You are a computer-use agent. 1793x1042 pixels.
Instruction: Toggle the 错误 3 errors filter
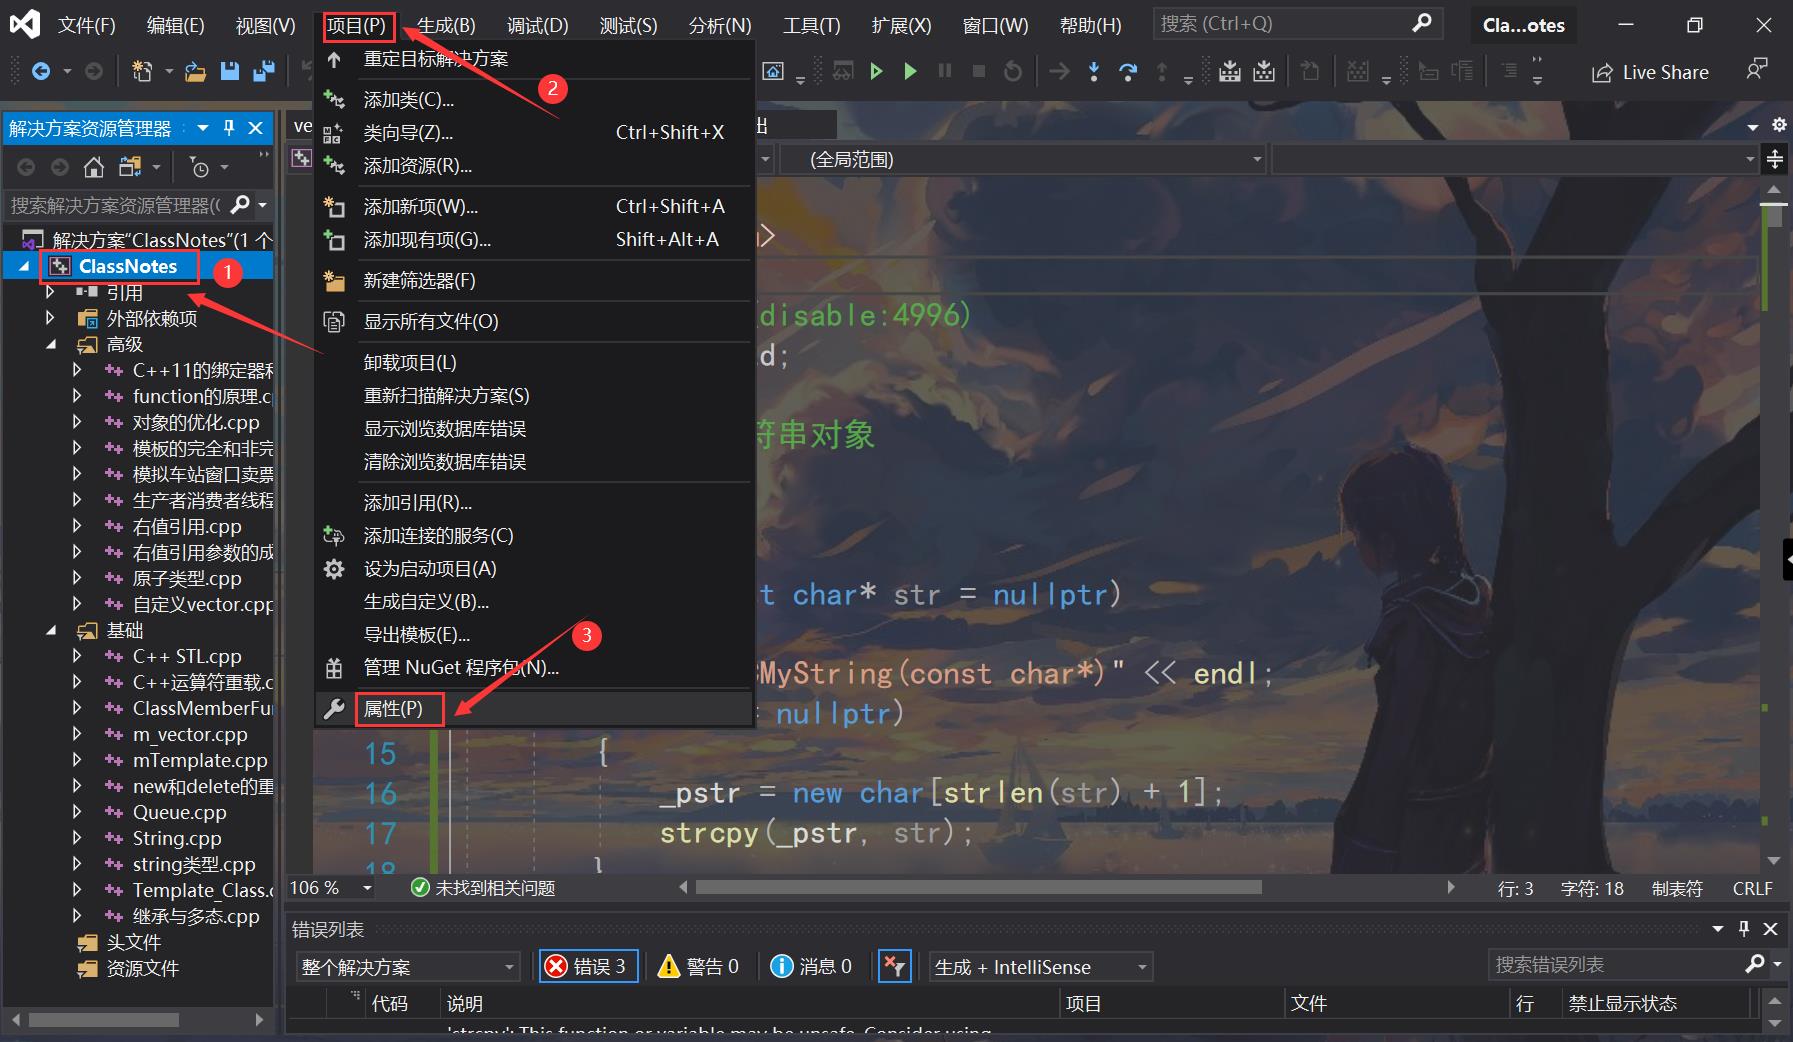coord(588,966)
